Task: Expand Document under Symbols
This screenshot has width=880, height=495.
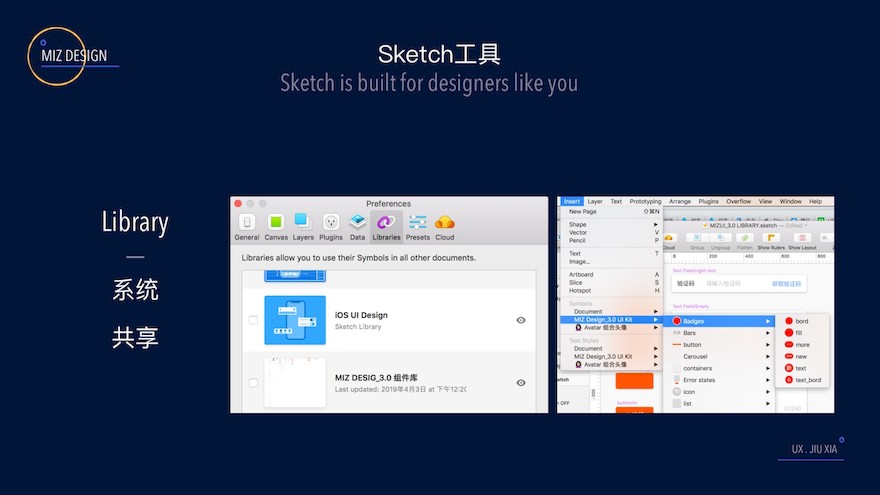Action: coord(612,311)
